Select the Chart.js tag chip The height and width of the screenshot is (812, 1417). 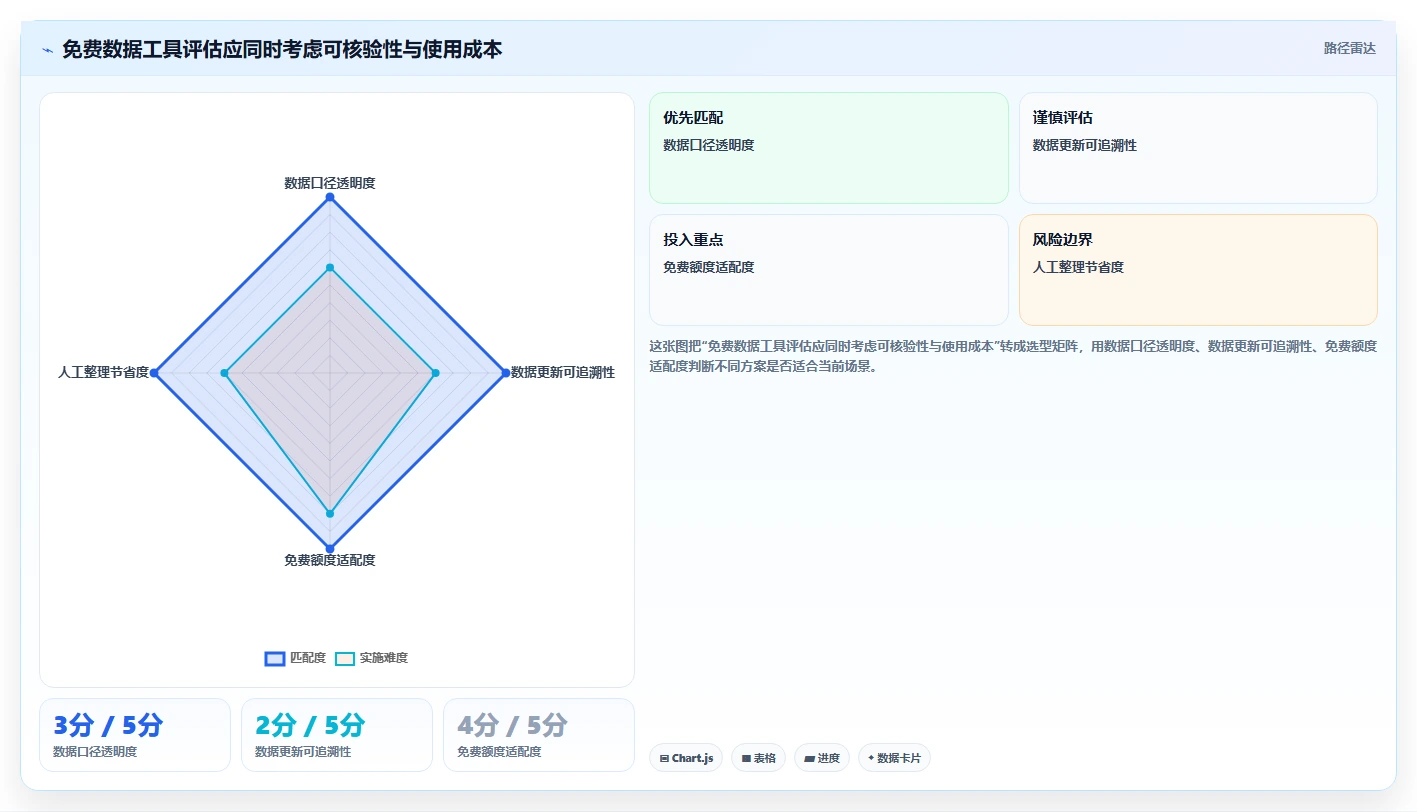[x=686, y=758]
